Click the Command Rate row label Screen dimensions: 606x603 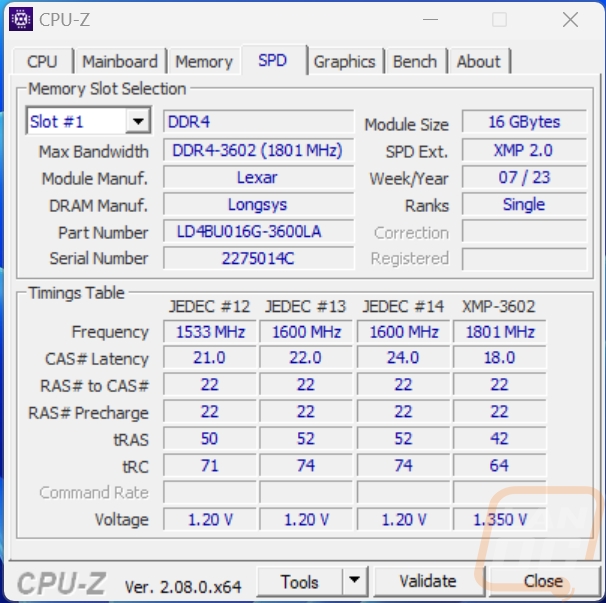(94, 492)
